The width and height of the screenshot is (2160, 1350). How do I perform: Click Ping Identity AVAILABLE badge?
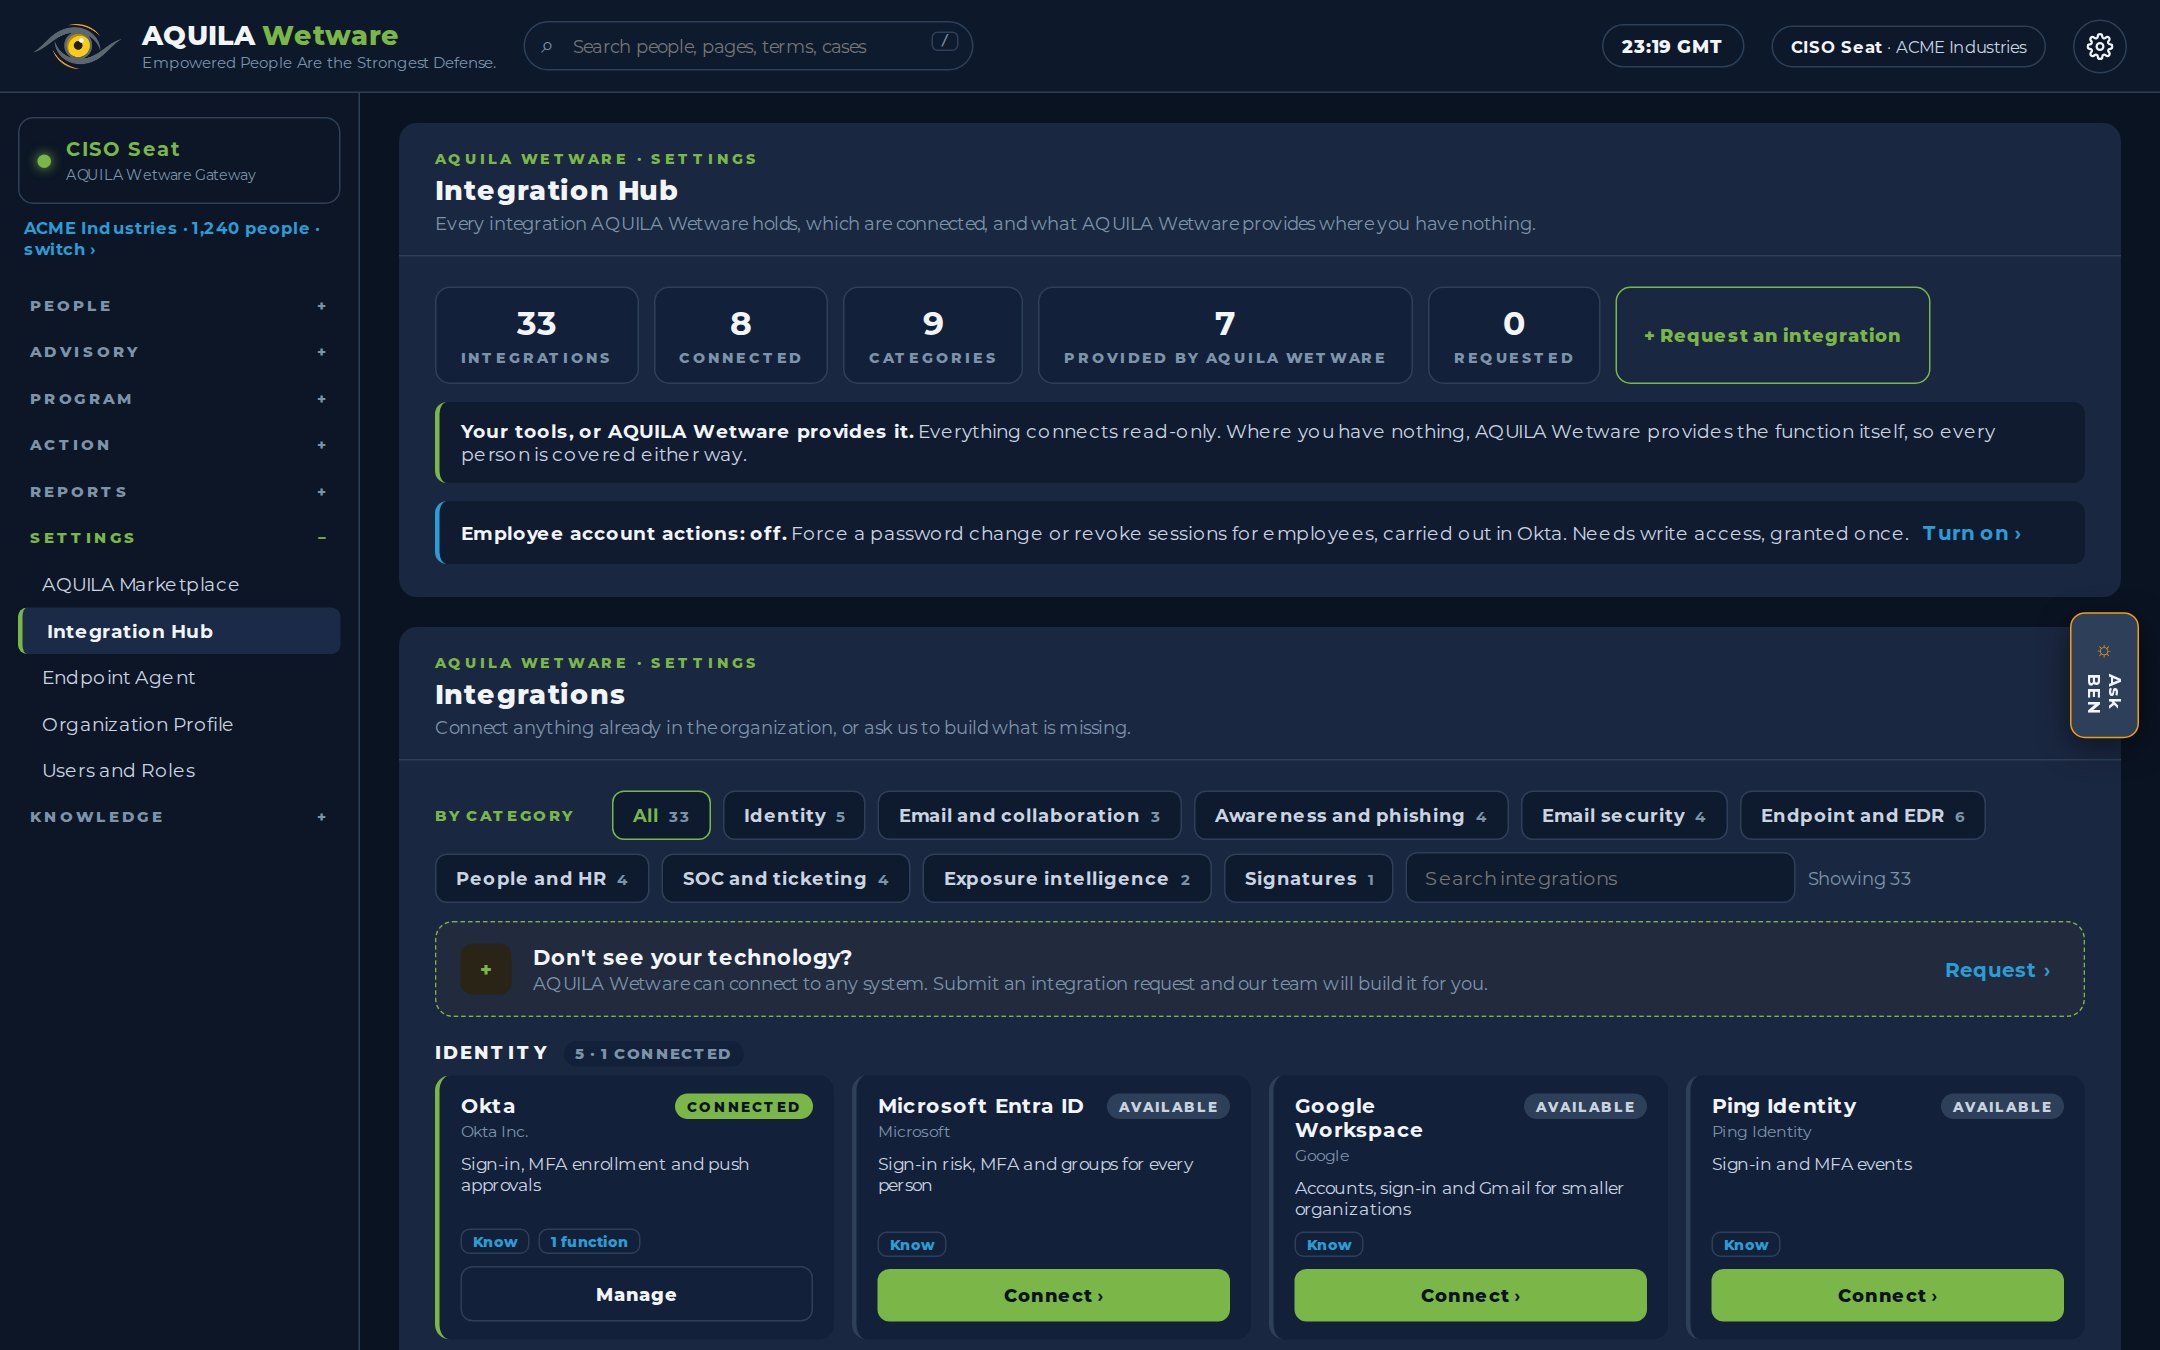click(2002, 1106)
